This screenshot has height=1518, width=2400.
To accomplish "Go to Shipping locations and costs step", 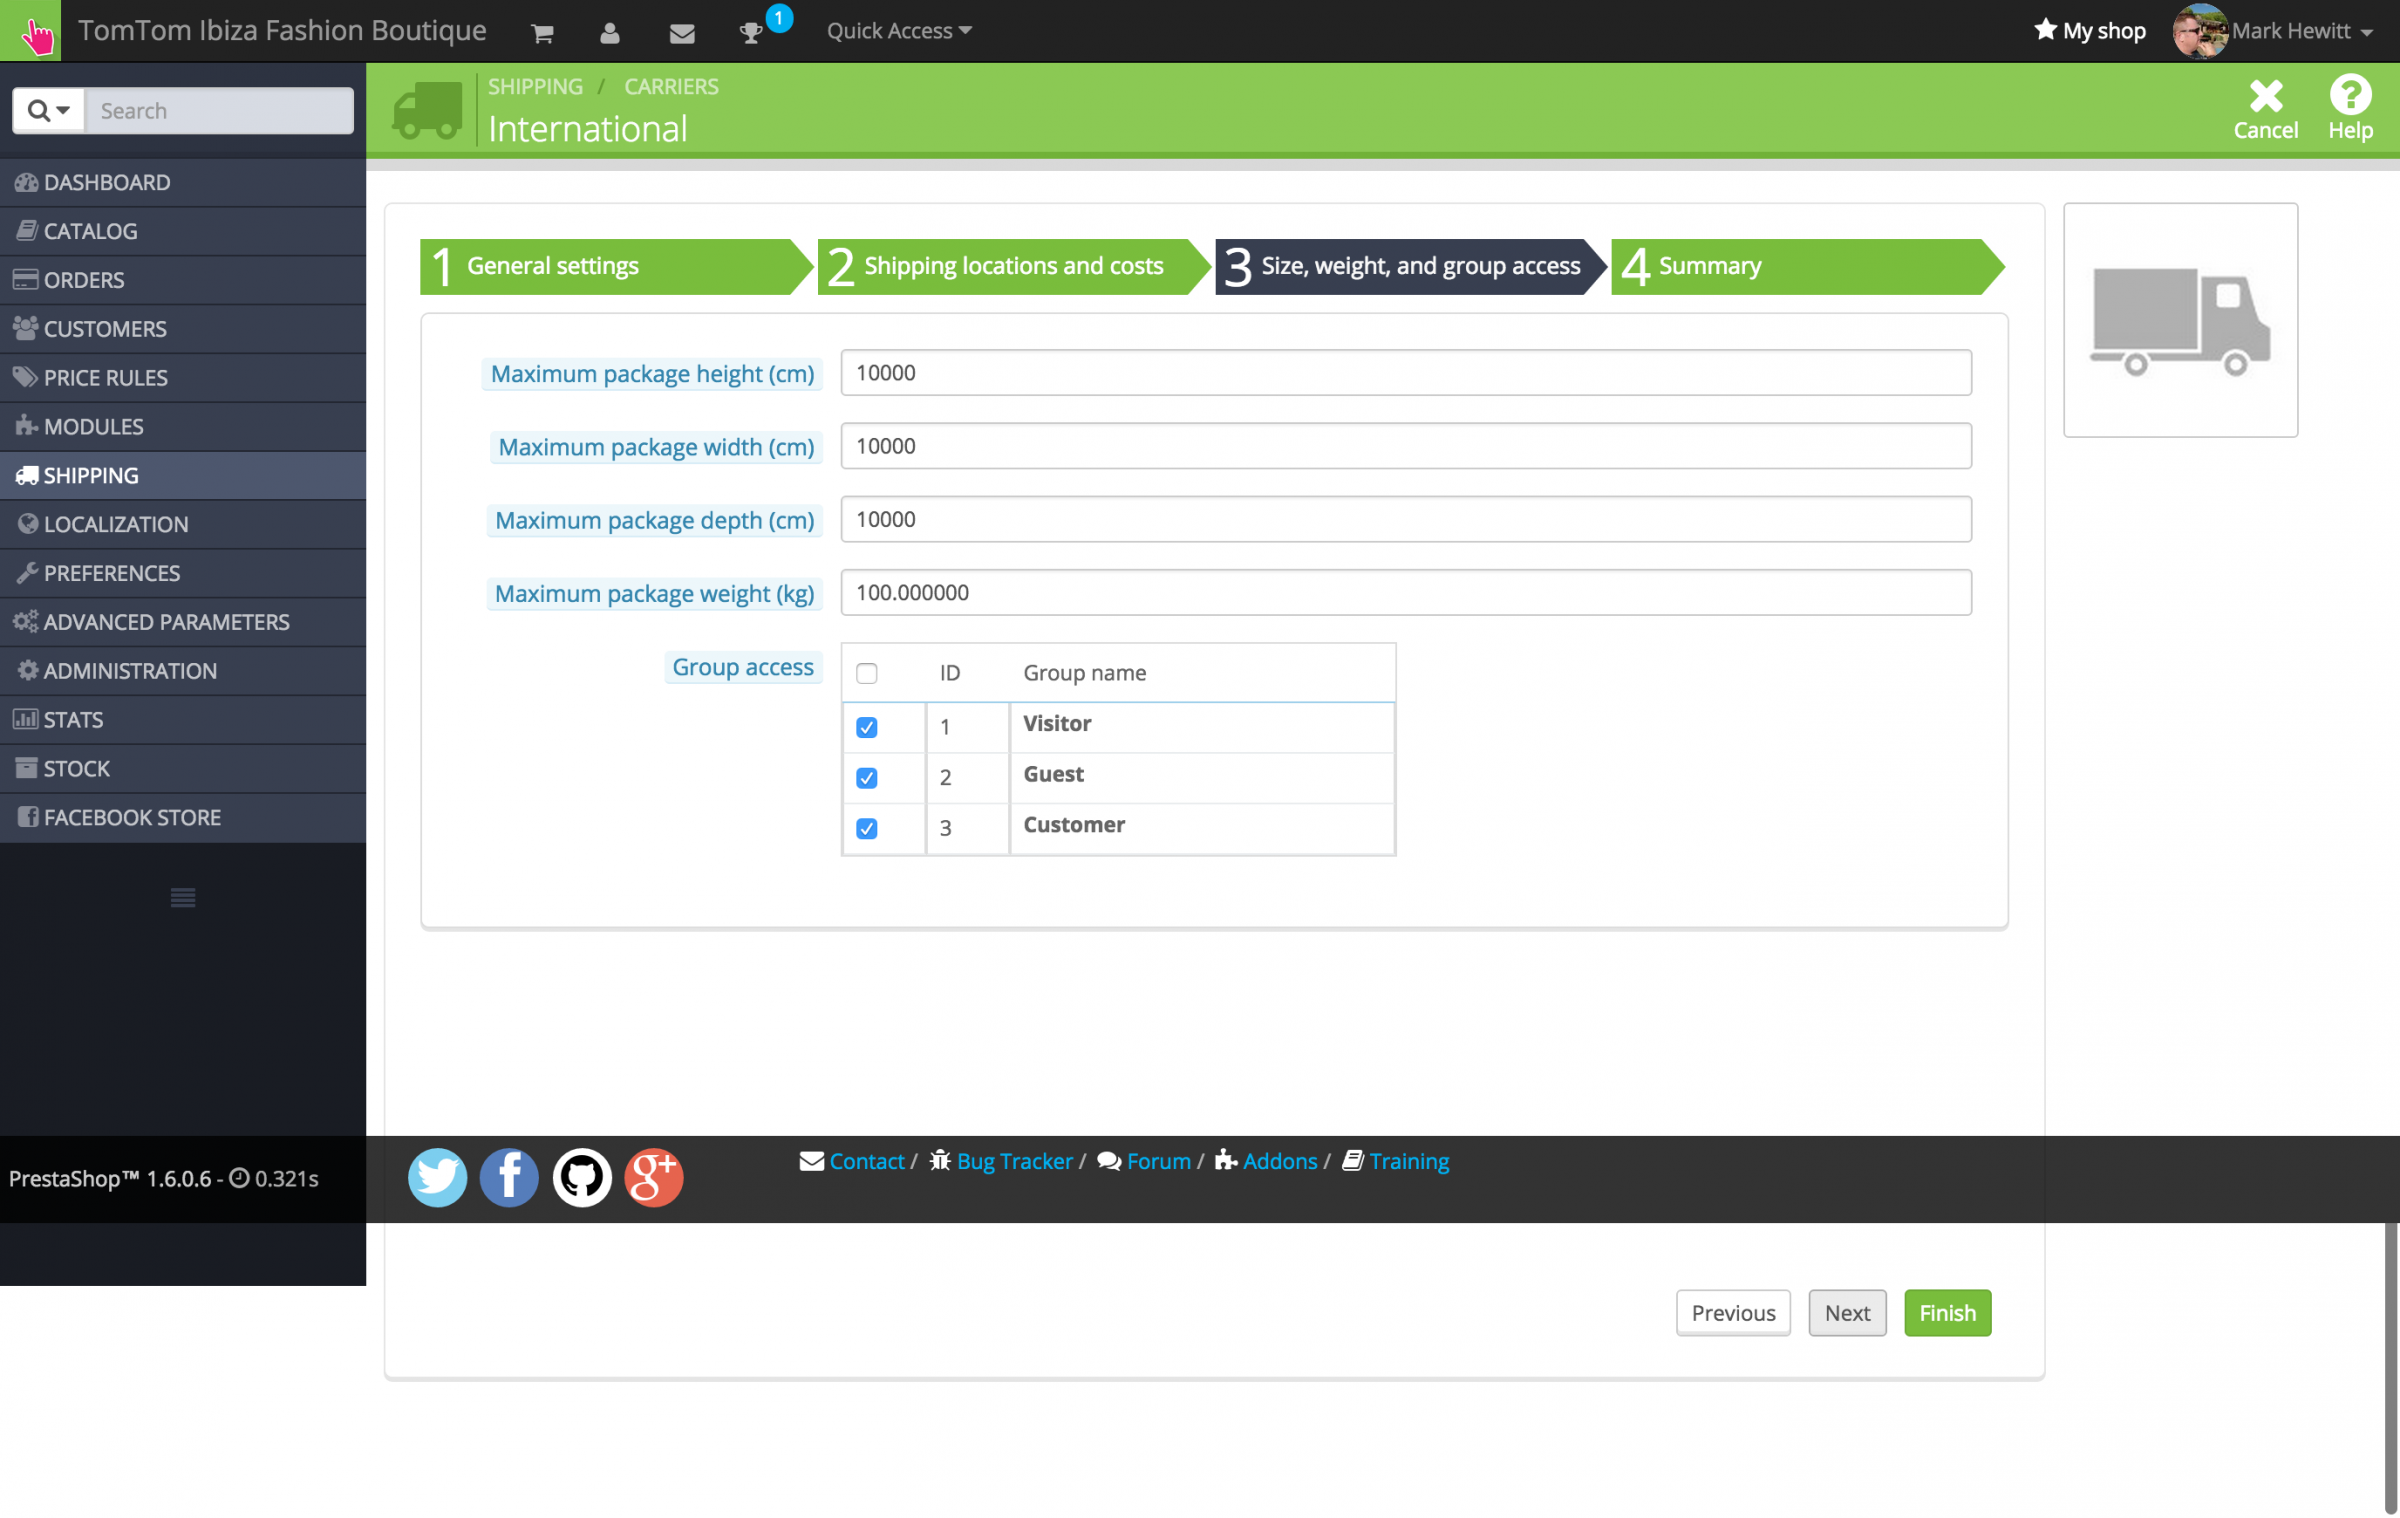I will point(1010,266).
